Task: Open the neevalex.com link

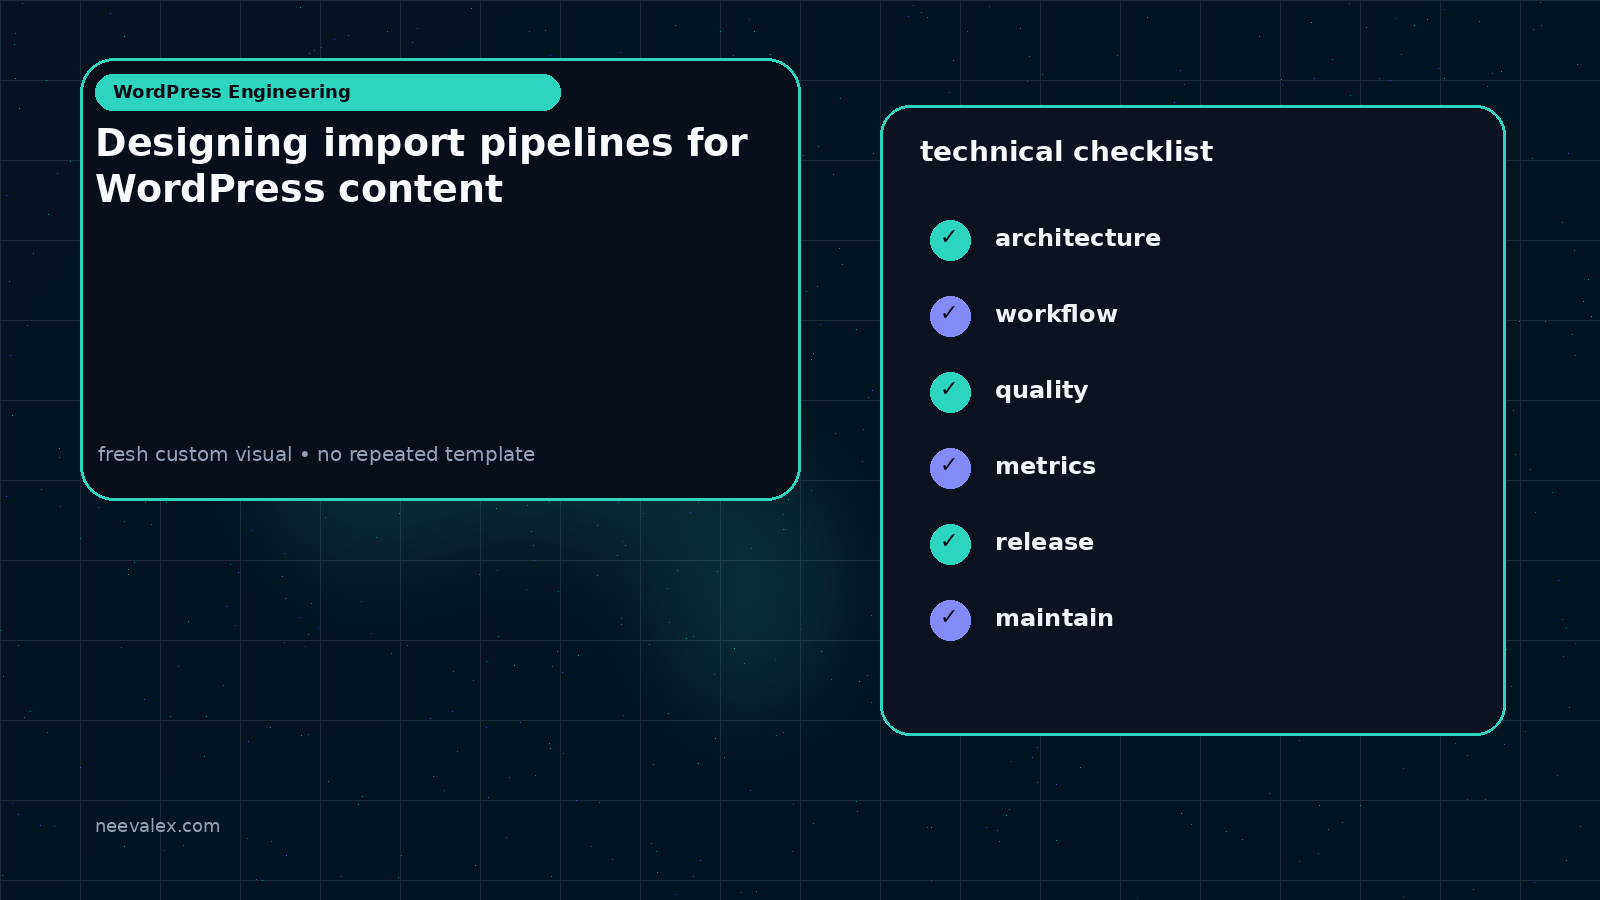Action: (157, 826)
